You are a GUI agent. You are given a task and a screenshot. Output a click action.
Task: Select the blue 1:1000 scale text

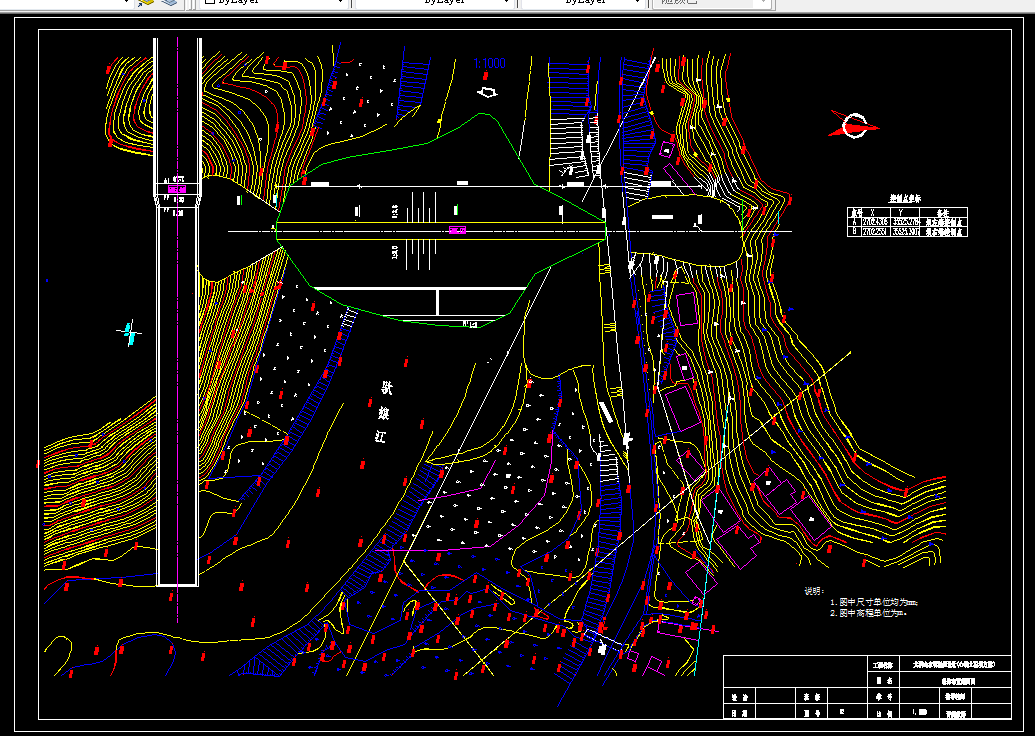(x=490, y=64)
